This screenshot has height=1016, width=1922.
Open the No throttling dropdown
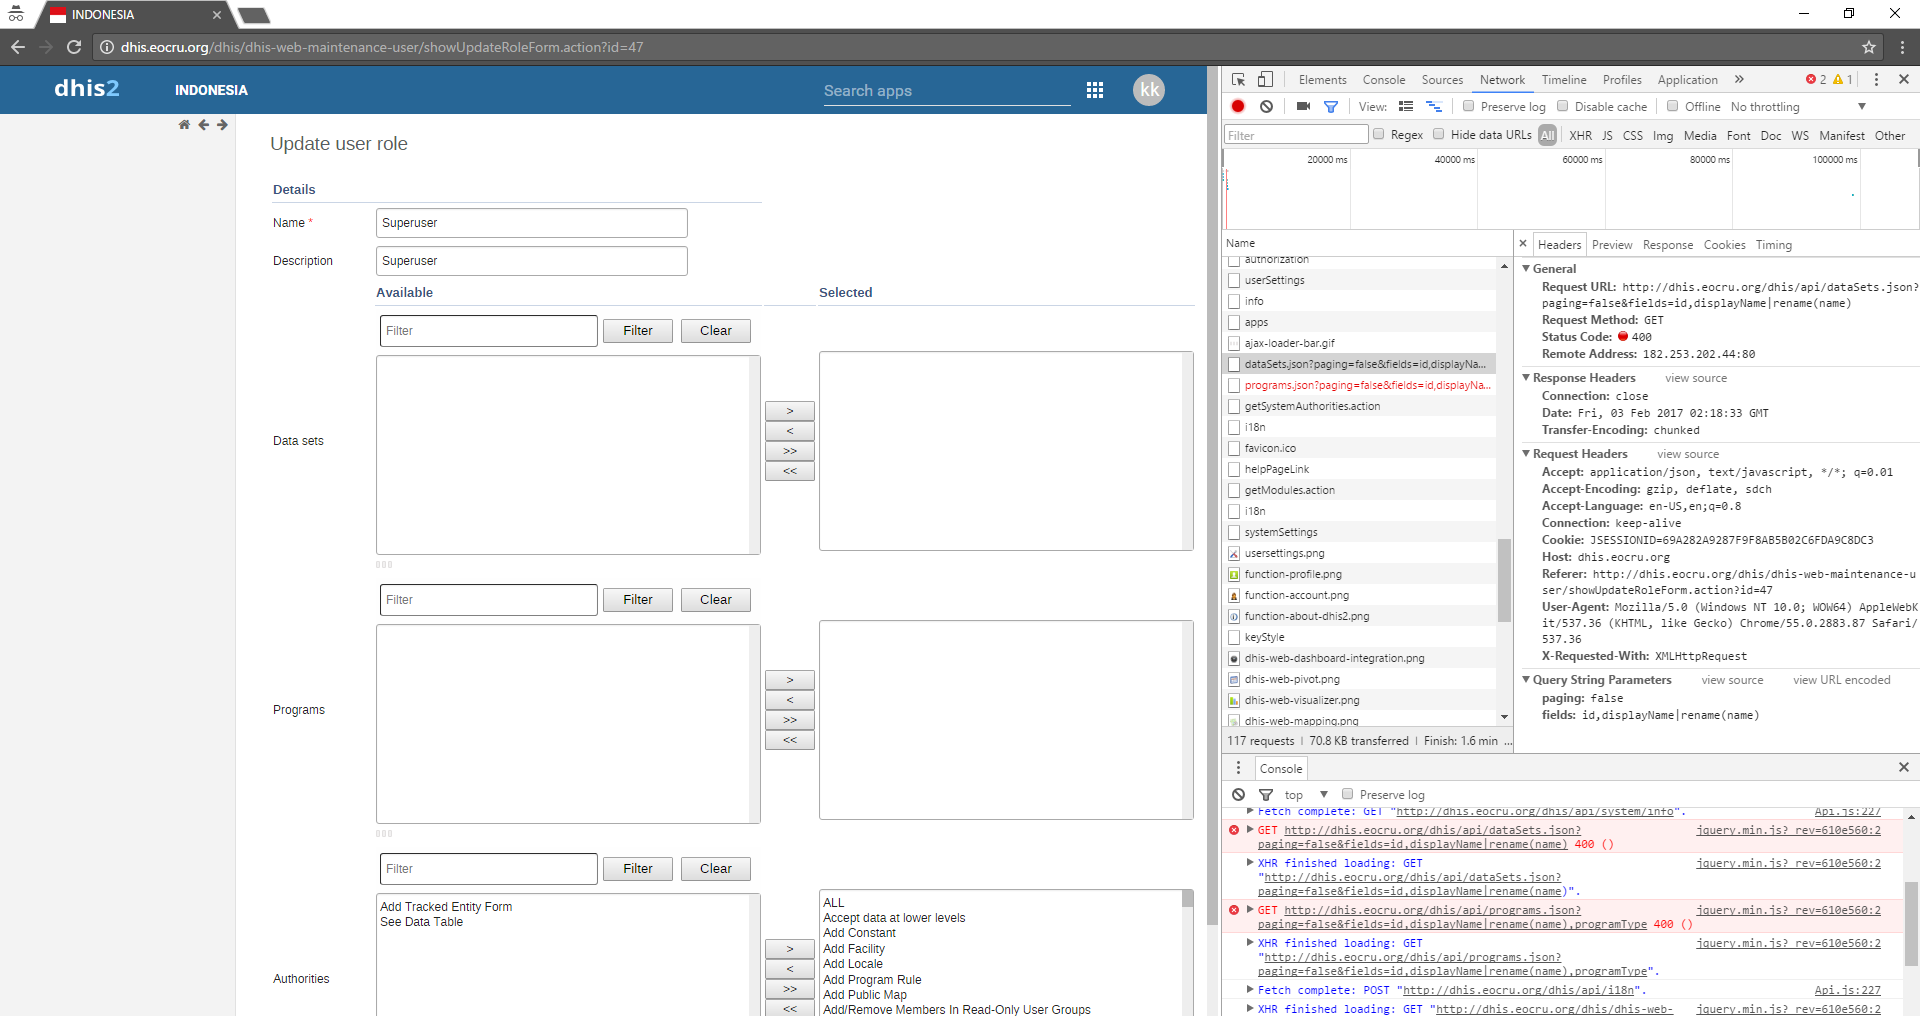coord(1798,107)
